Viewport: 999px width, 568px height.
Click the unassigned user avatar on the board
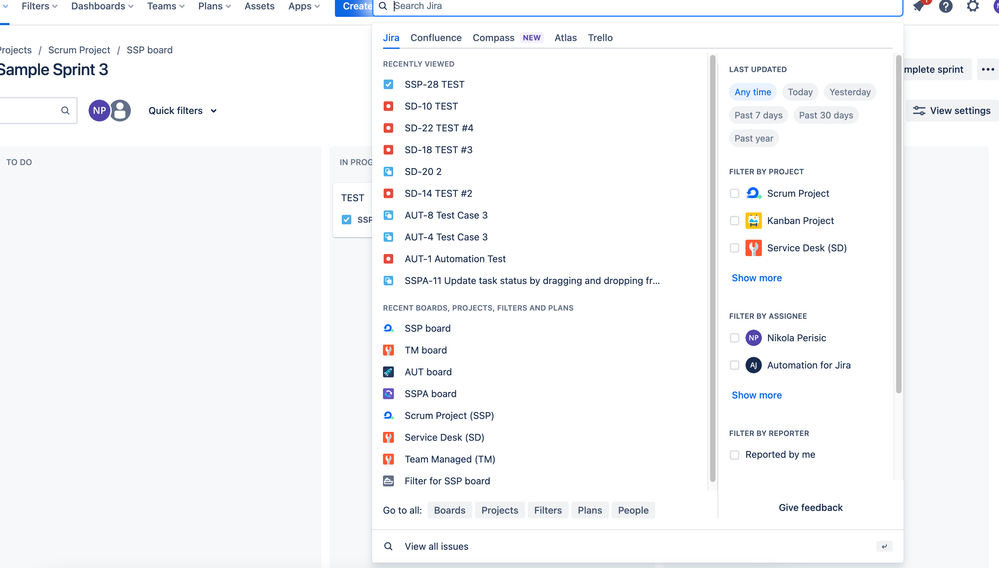coord(120,110)
